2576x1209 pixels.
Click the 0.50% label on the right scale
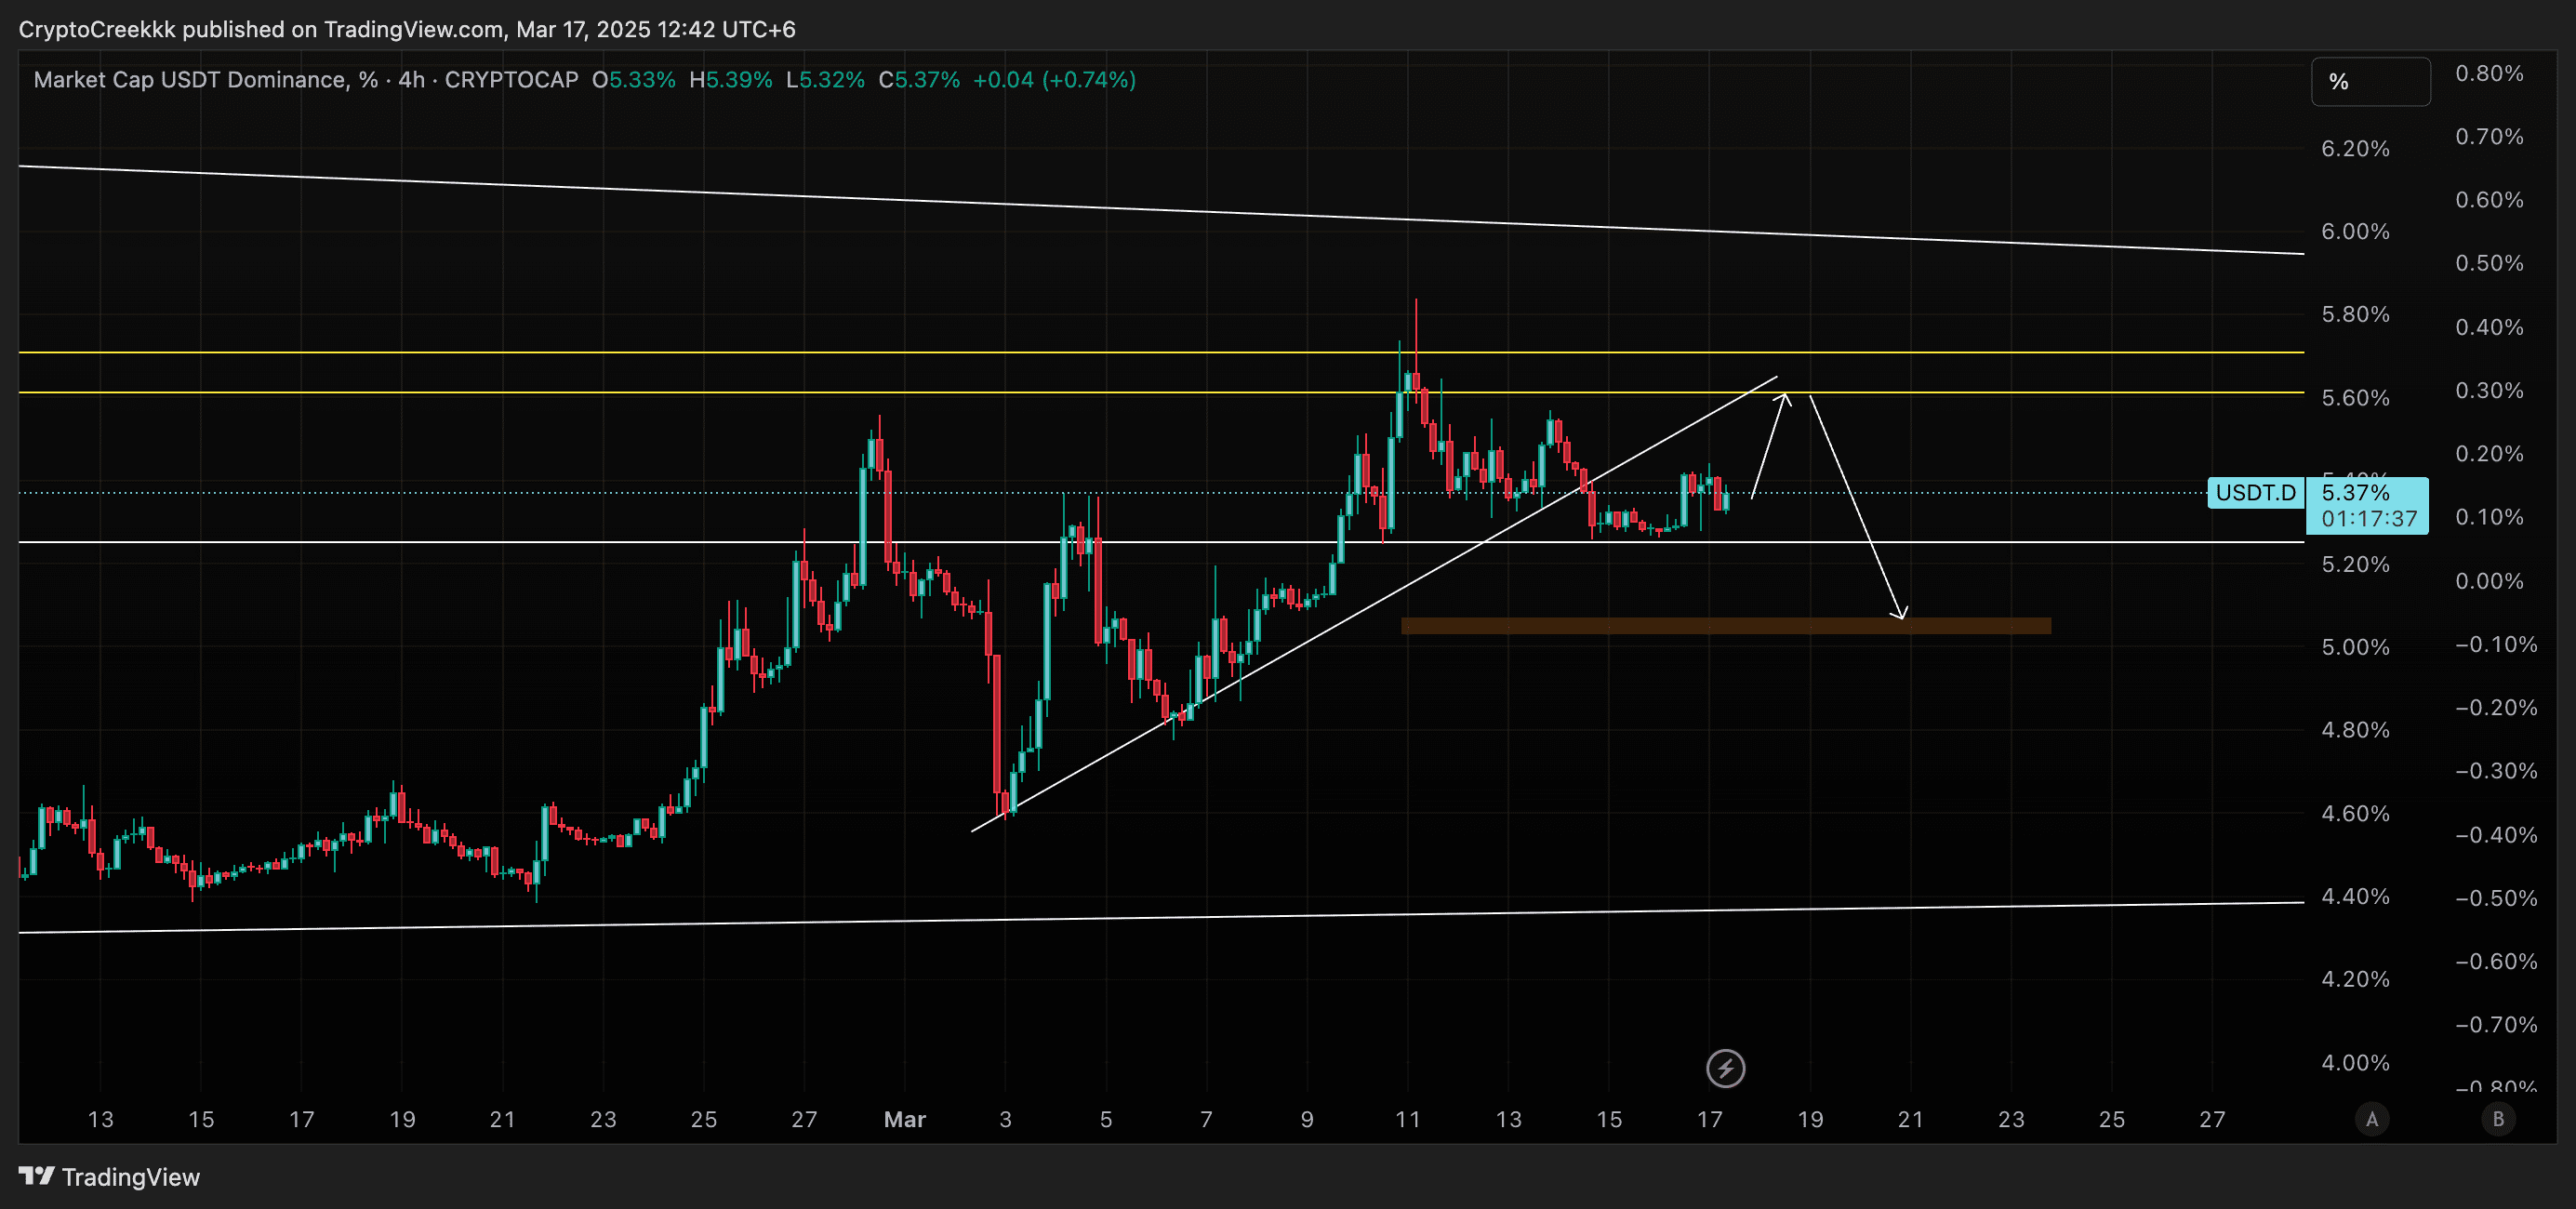click(2489, 264)
